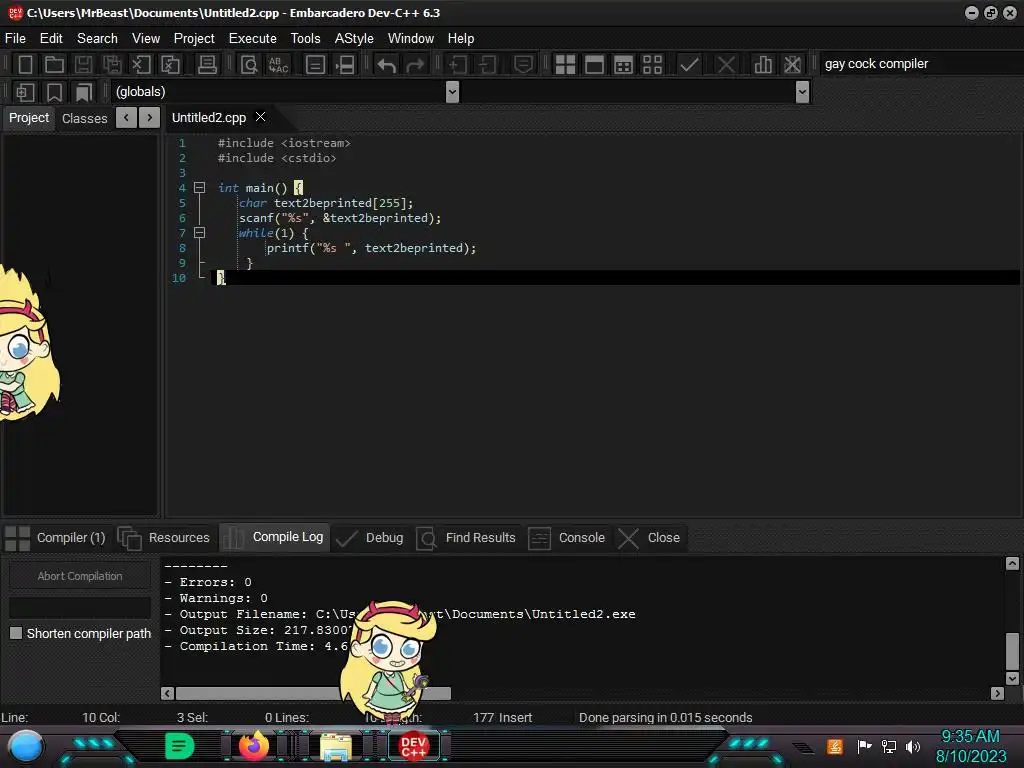The width and height of the screenshot is (1024, 768).
Task: Click the Goto Line toolbar icon
Action: tap(315, 65)
